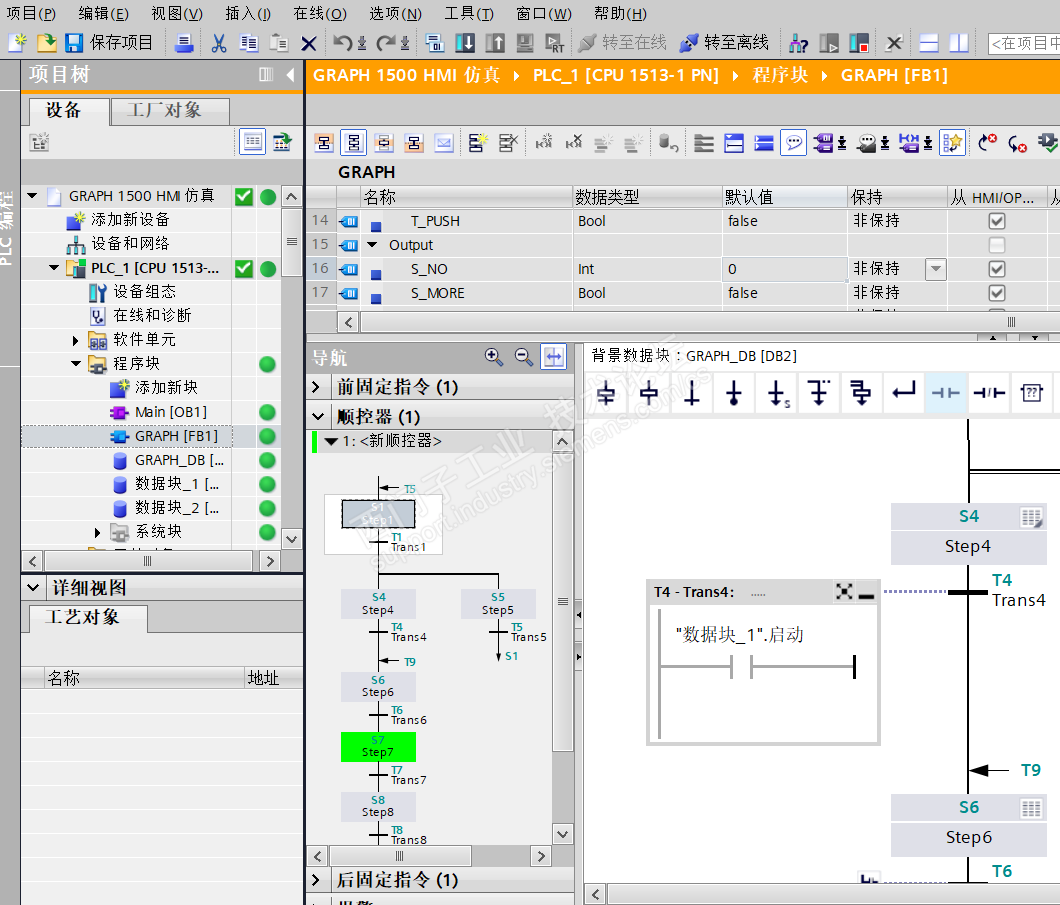
Task: Click navigation pane scroll right arrow
Action: (540, 856)
